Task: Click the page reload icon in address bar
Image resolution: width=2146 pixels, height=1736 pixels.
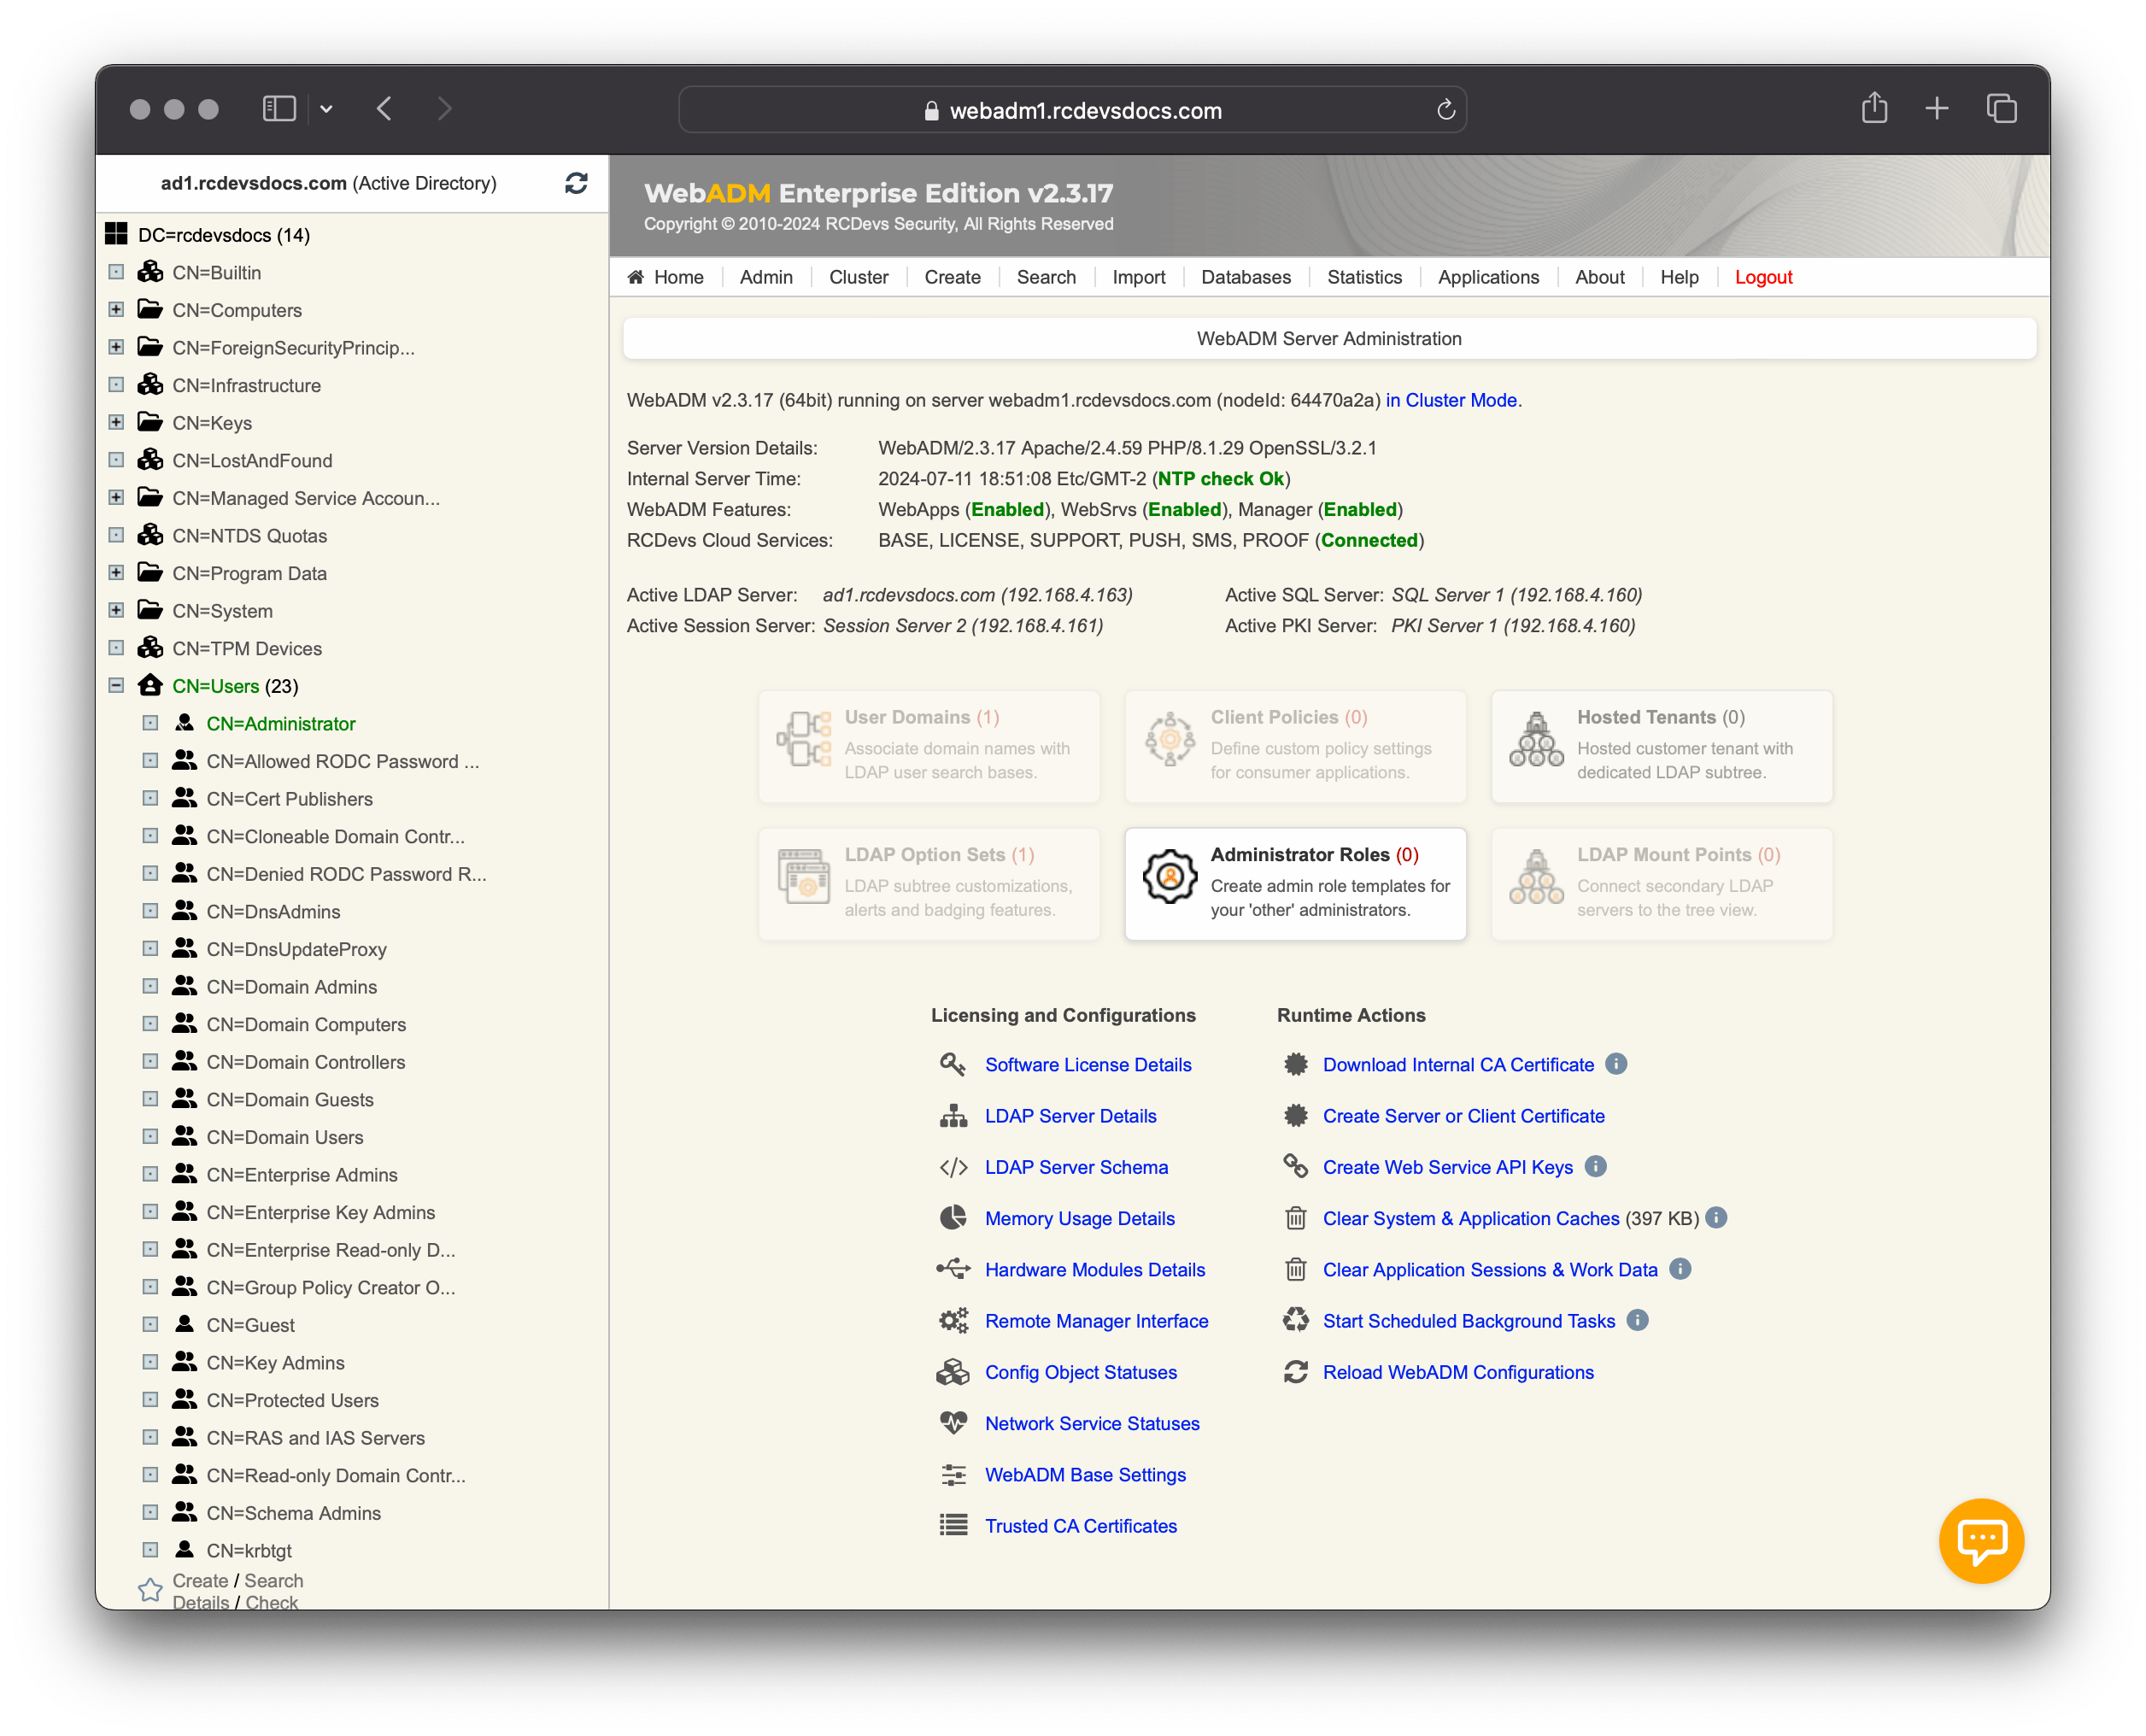Action: pyautogui.click(x=1445, y=110)
